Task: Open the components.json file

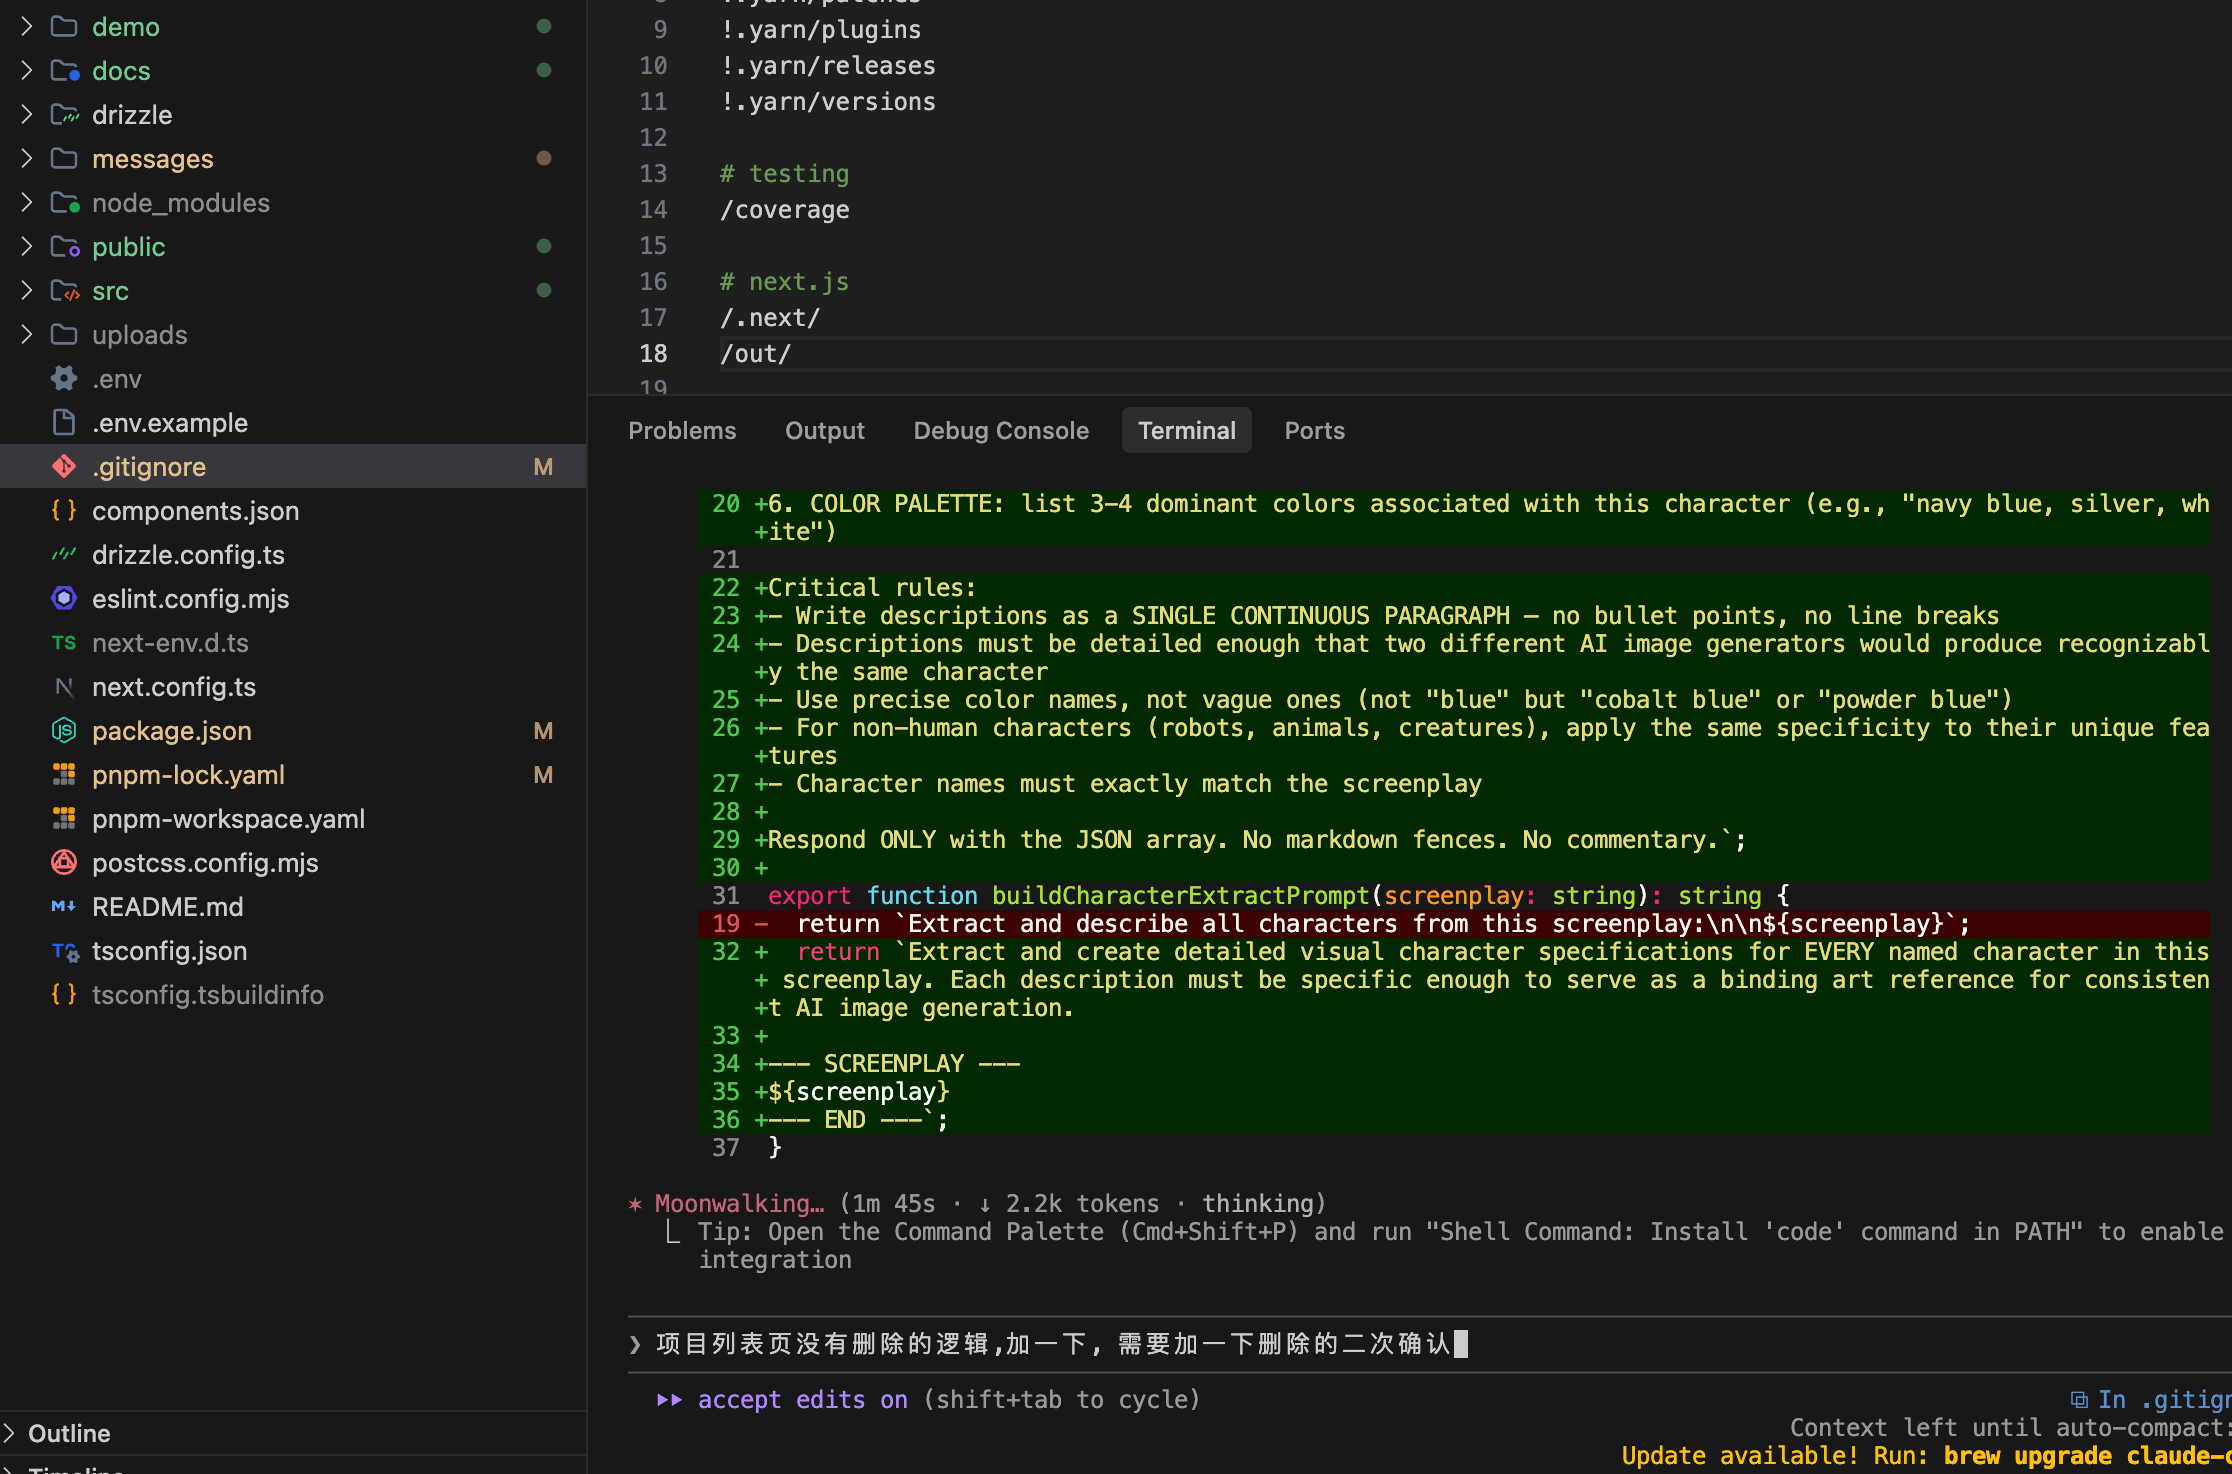Action: 195,511
